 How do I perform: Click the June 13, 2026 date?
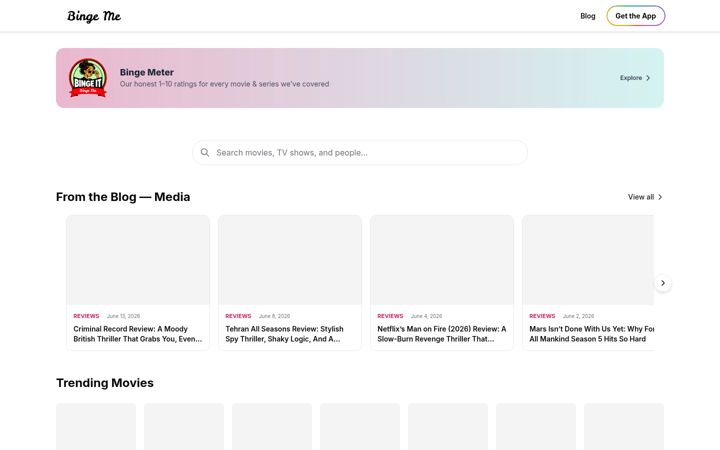click(x=124, y=316)
